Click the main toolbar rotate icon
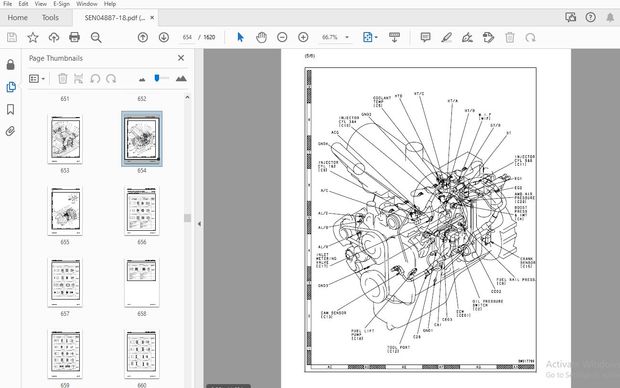This screenshot has height=388, width=620. [530, 37]
